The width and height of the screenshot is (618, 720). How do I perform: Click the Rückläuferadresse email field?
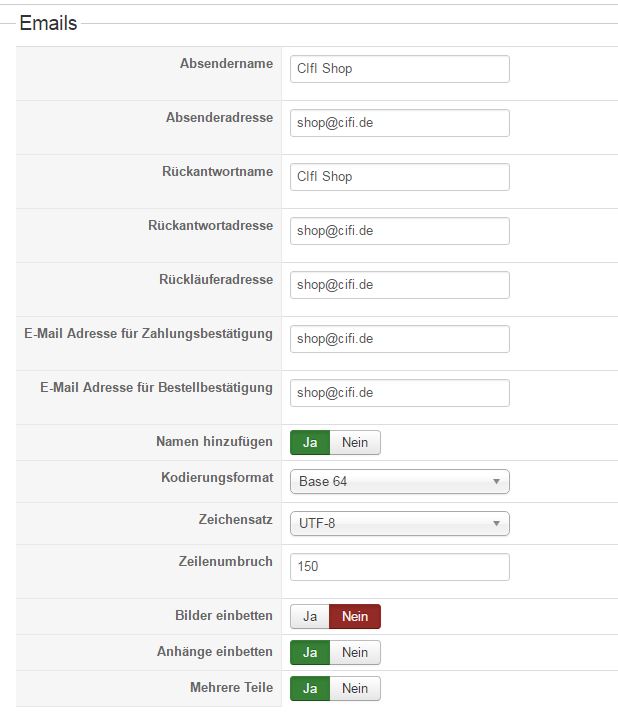399,285
